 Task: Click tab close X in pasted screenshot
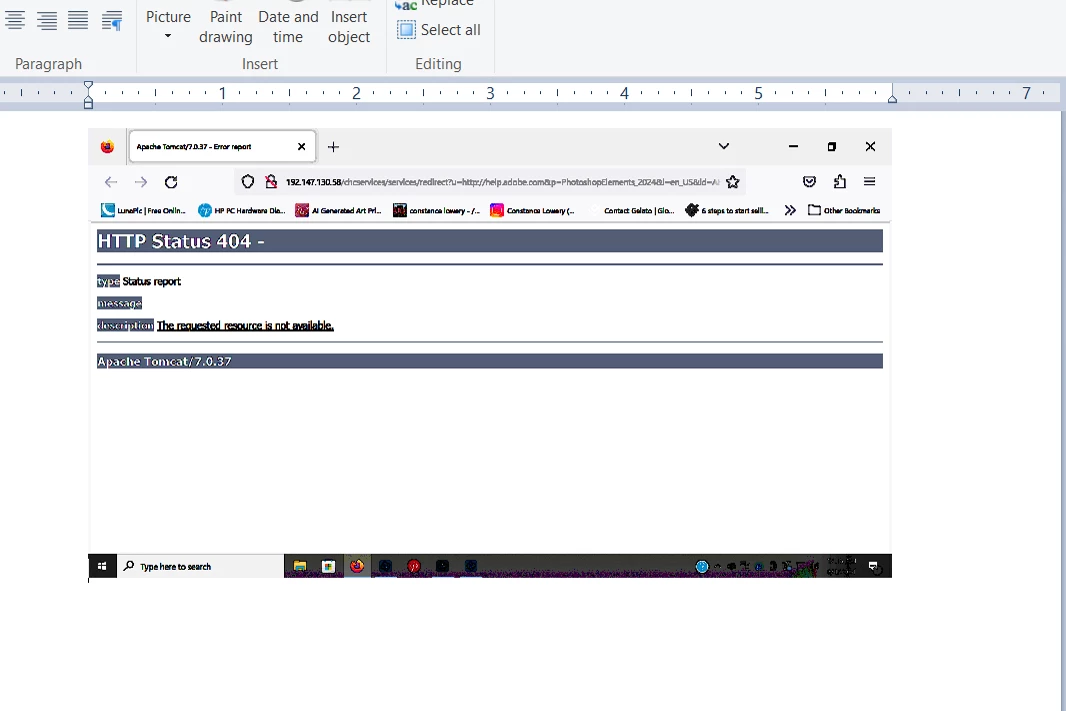pos(301,146)
